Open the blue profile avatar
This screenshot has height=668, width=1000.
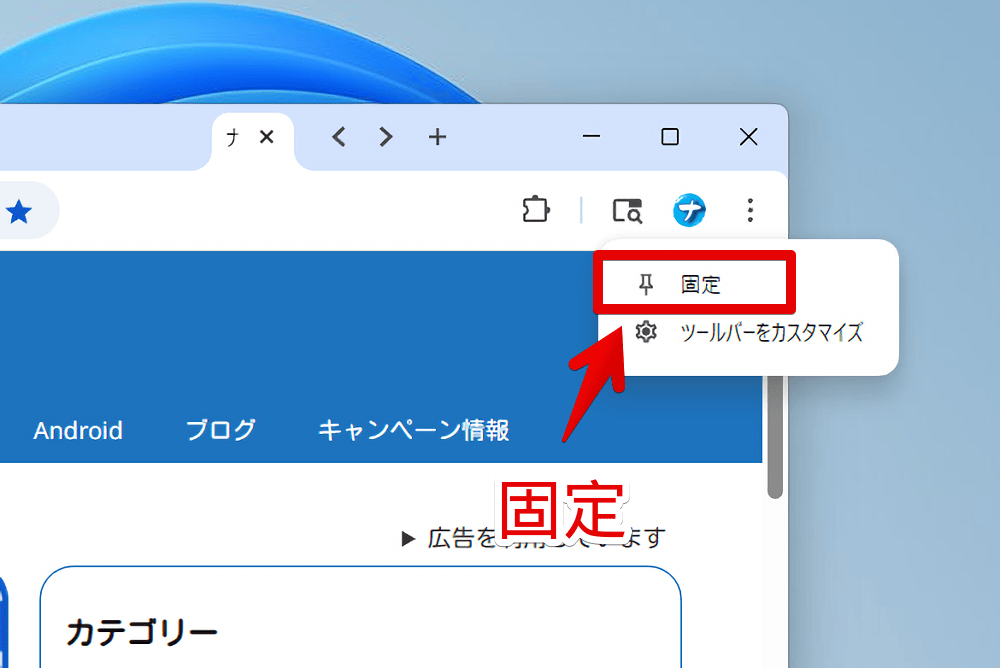pos(689,210)
